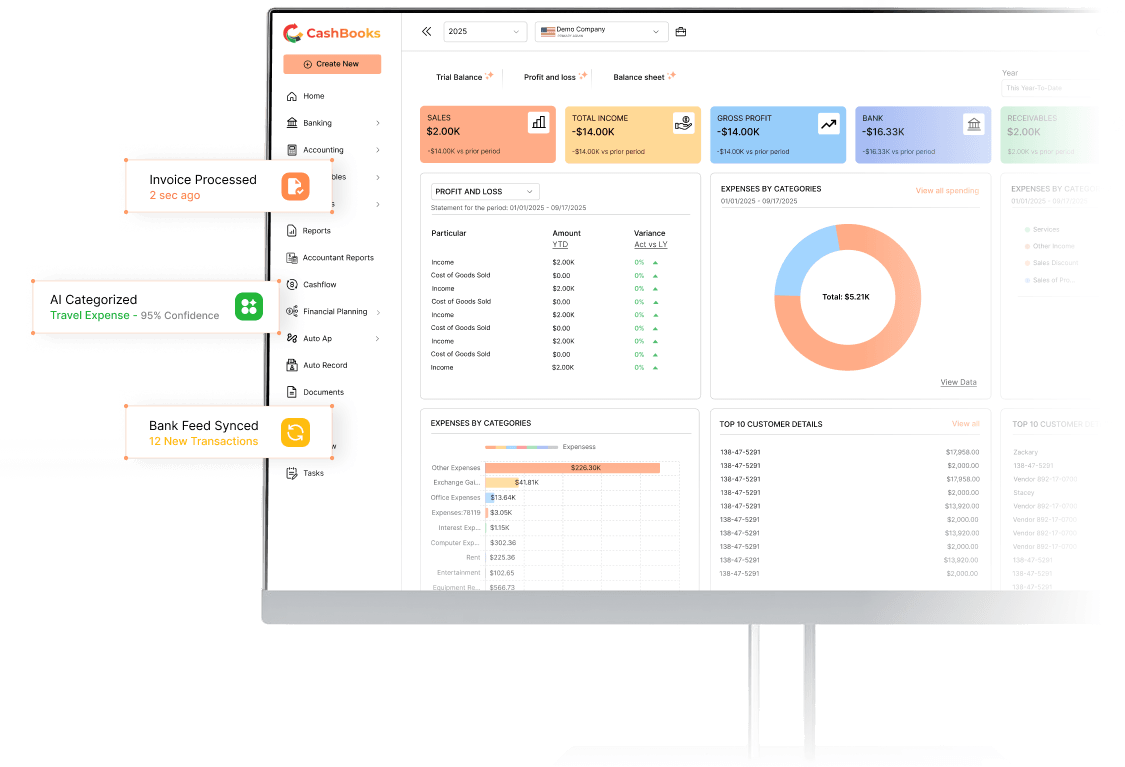Open the 2025 year dropdown
This screenshot has height=767, width=1125.
(x=485, y=32)
